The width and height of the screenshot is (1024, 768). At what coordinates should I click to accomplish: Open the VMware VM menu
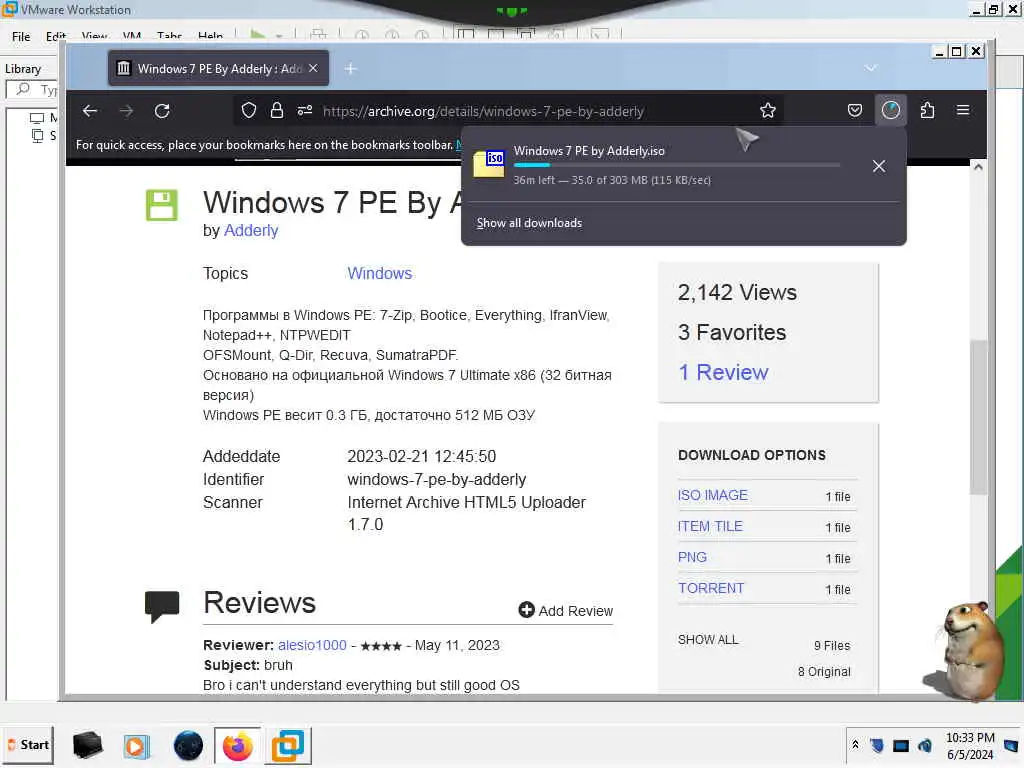(132, 37)
